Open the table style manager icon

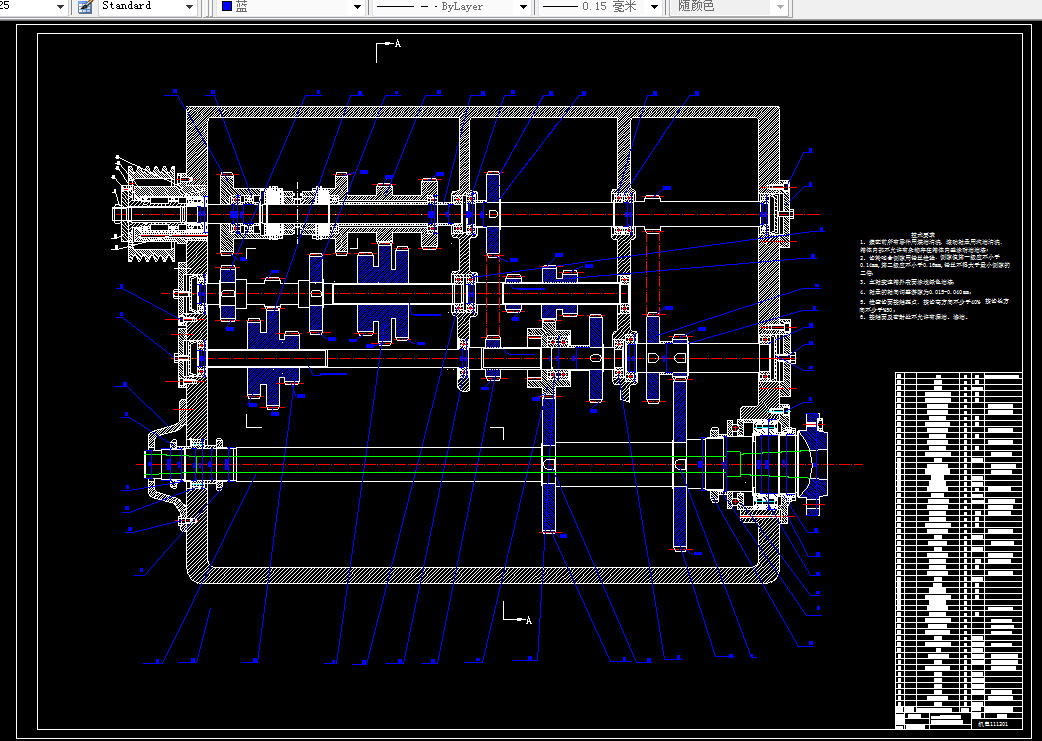coord(84,7)
